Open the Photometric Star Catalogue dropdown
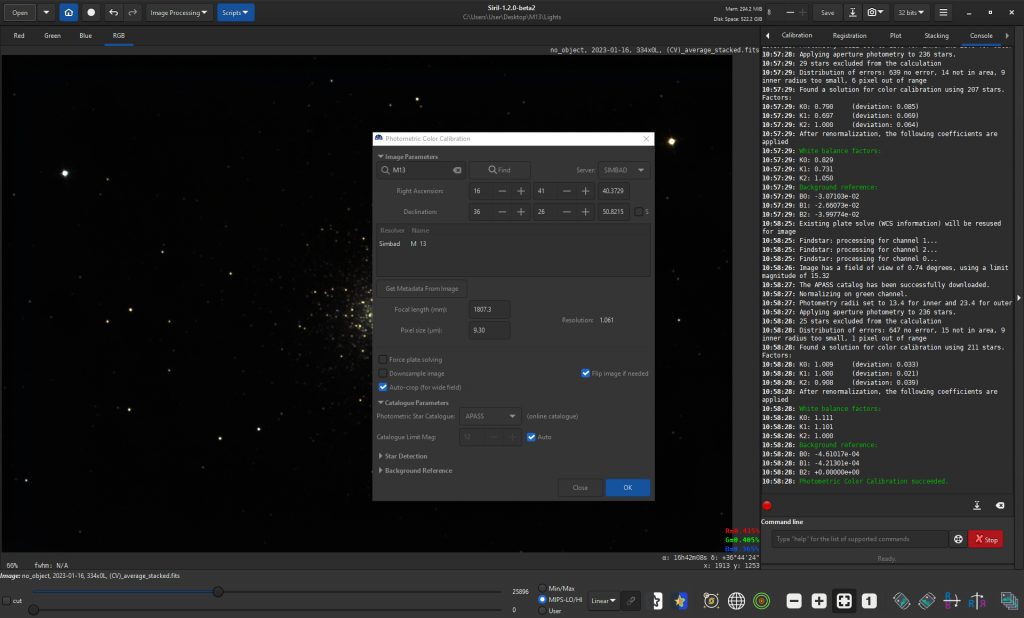This screenshot has width=1024, height=618. point(491,416)
